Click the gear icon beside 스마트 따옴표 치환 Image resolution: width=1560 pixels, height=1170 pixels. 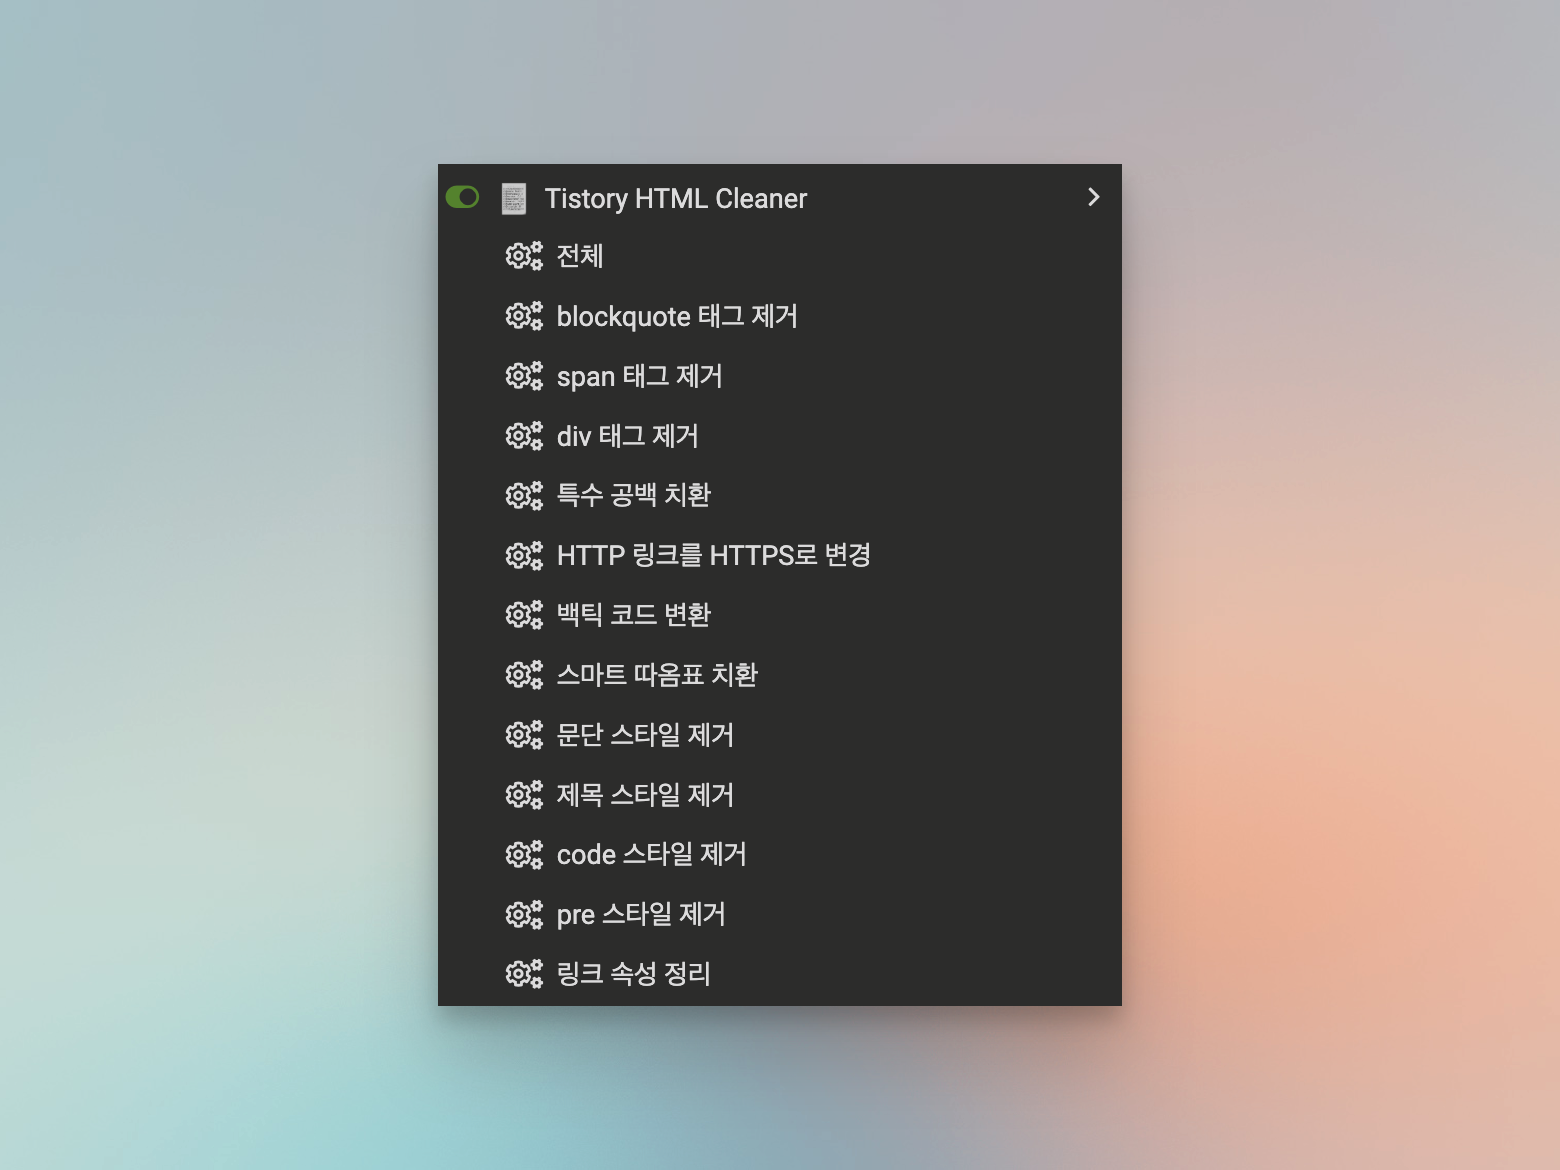point(524,674)
